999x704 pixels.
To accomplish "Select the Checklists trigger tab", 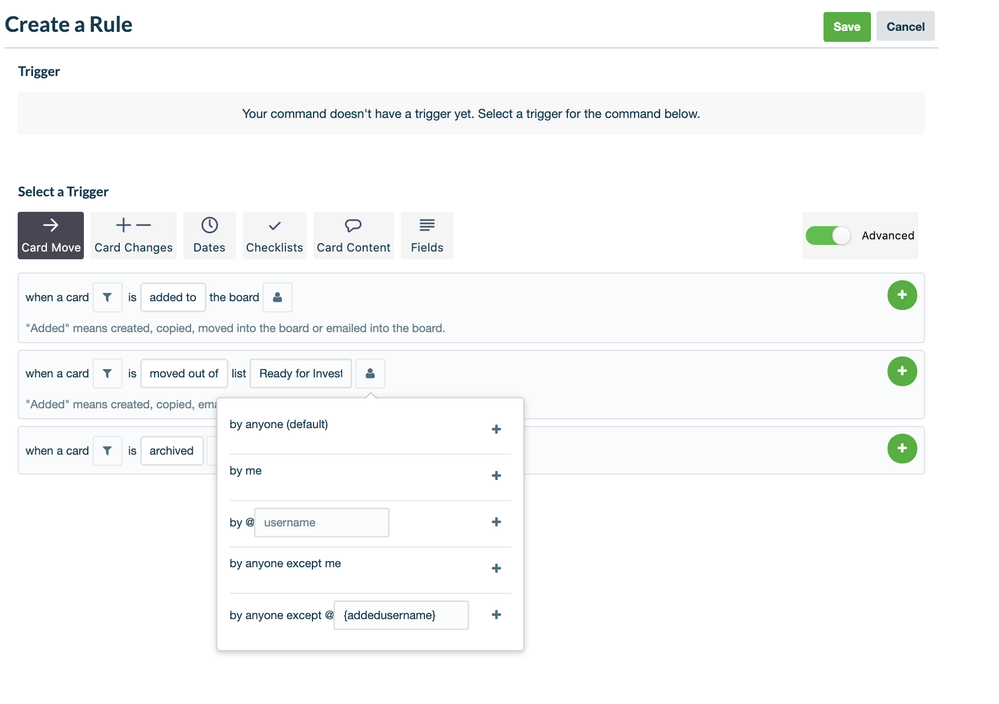I will 275,235.
